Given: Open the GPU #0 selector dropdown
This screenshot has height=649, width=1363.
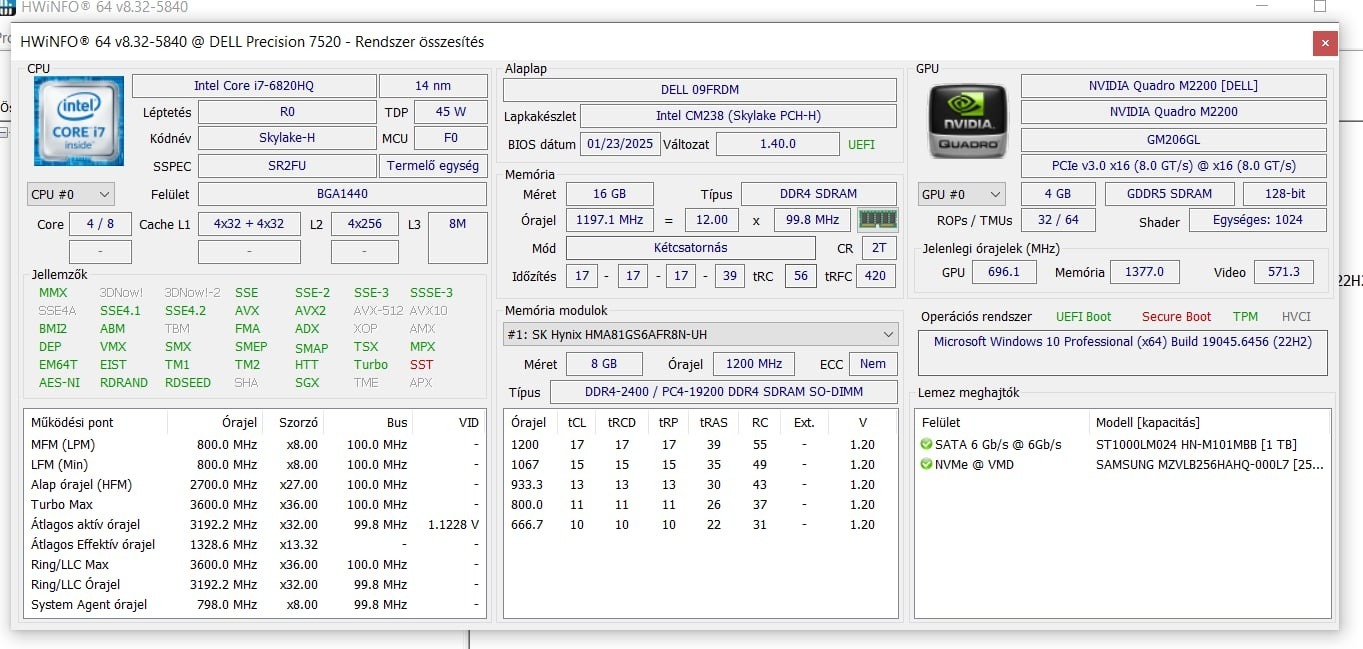Looking at the screenshot, I should [961, 194].
